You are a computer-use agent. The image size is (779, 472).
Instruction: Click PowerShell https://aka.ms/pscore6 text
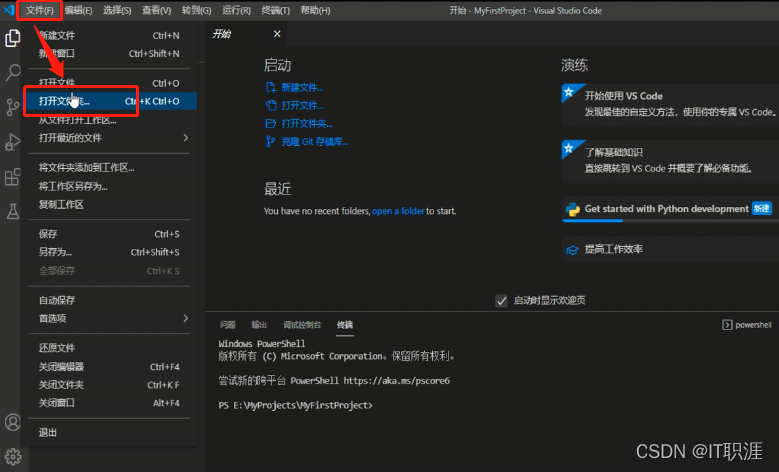click(370, 381)
